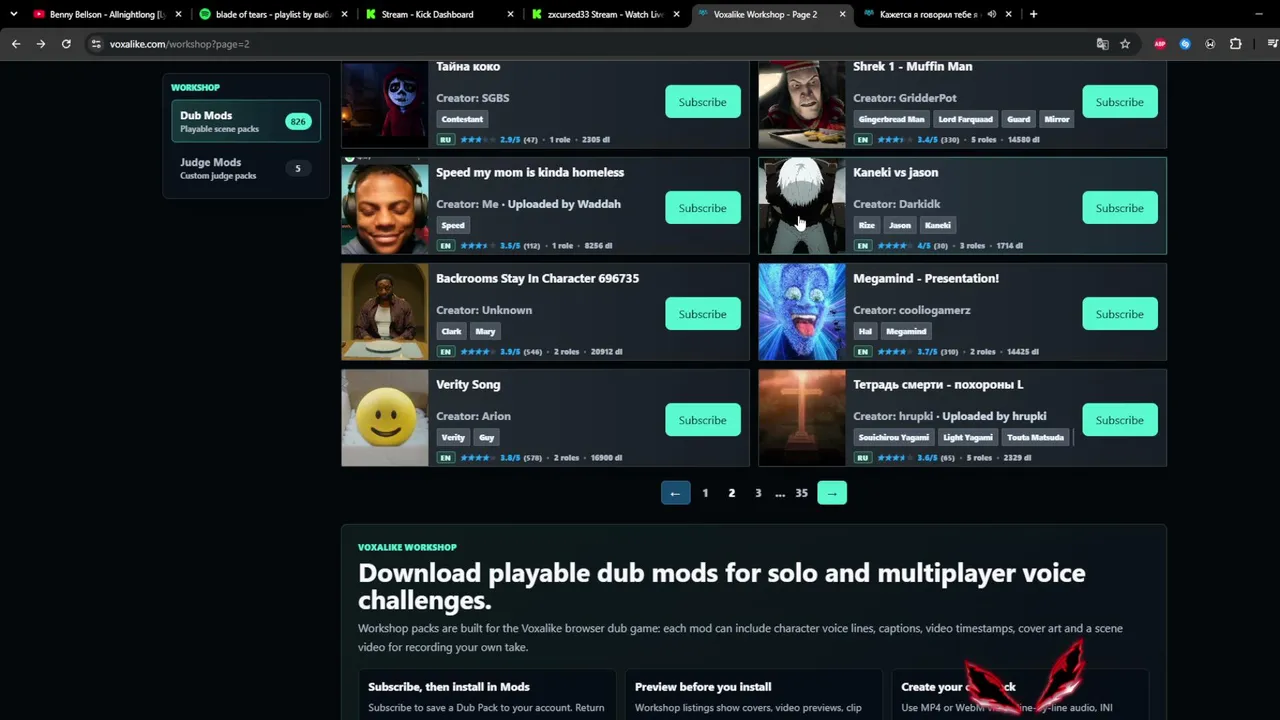1280x720 pixels.
Task: Open the red ABP extension icon
Action: pyautogui.click(x=1160, y=44)
